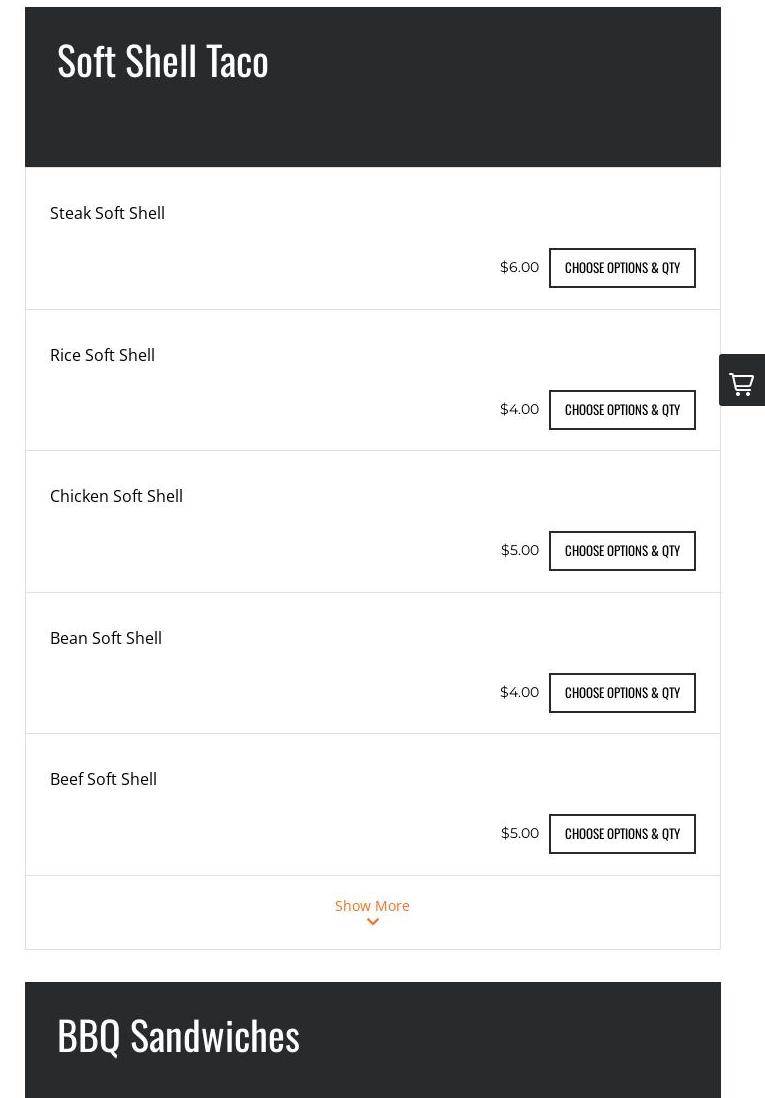
Task: Select the Beef Soft Shell item name
Action: coord(104,779)
